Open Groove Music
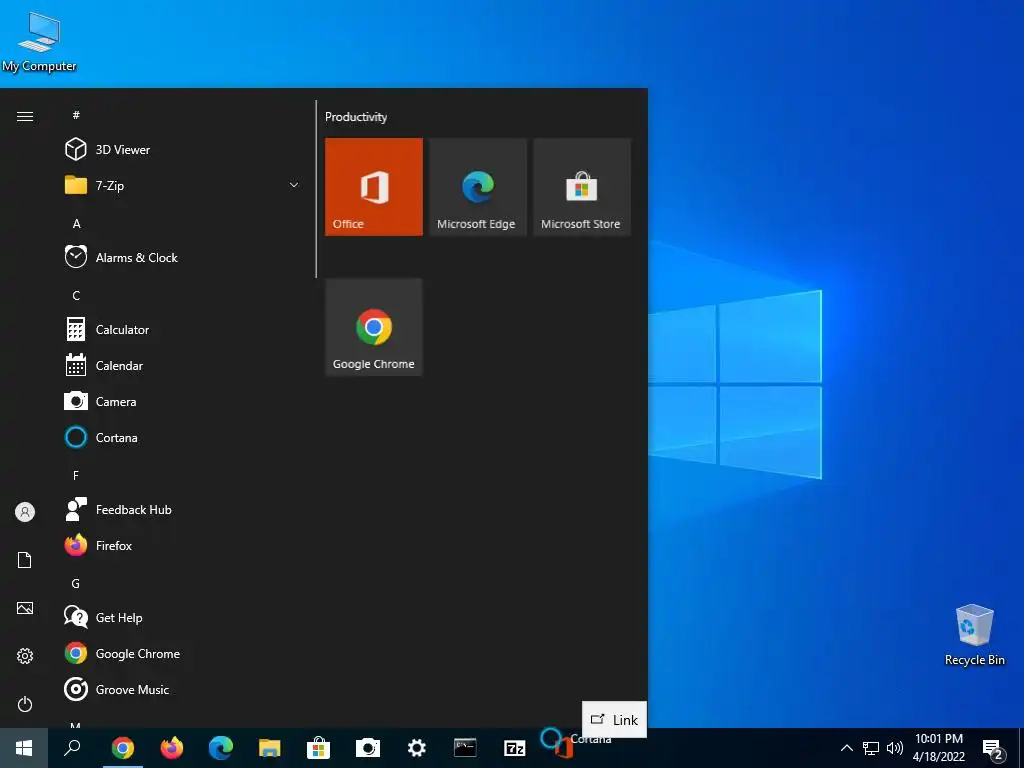Viewport: 1024px width, 768px height. (183, 690)
